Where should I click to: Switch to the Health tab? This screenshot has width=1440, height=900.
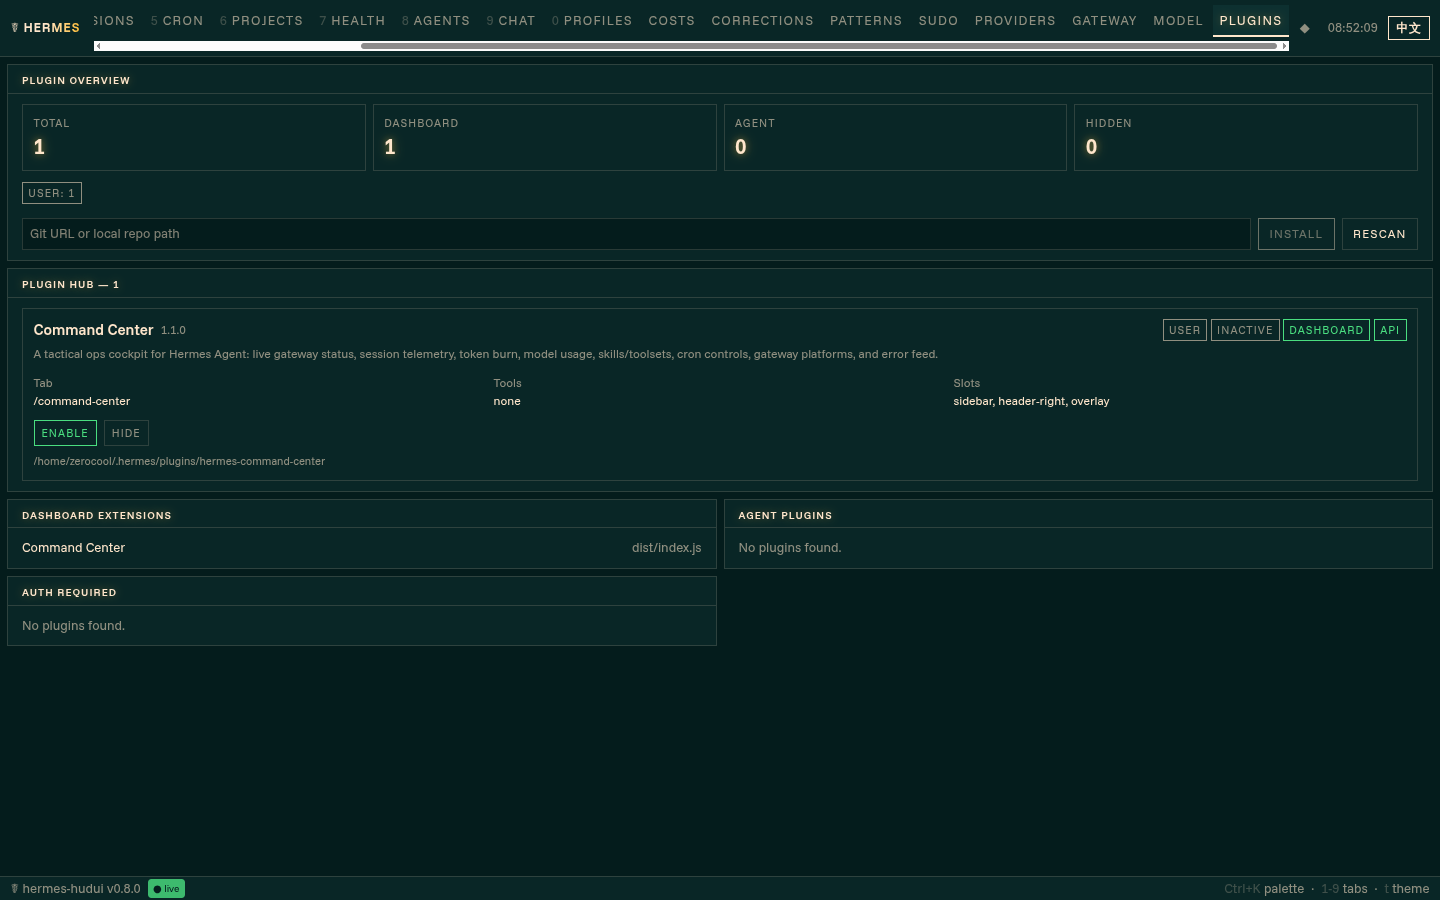coord(352,20)
